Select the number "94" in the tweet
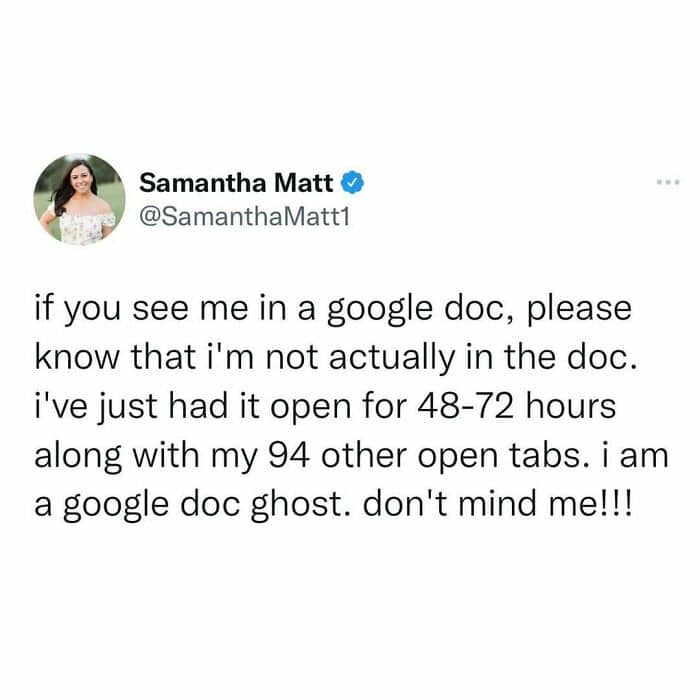Image resolution: width=700 pixels, height=700 pixels. click(290, 456)
